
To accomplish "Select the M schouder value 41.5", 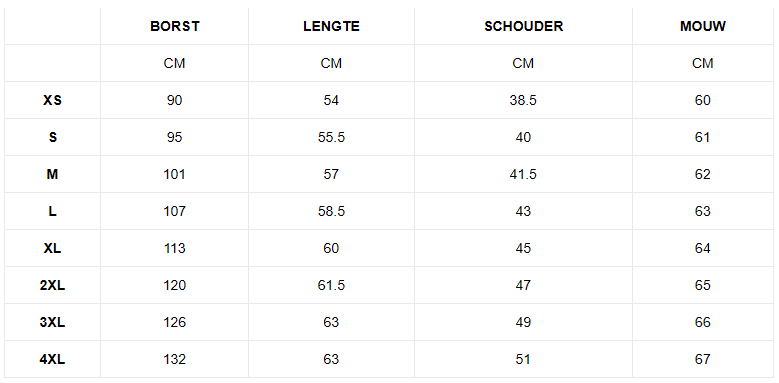I will coord(523,174).
